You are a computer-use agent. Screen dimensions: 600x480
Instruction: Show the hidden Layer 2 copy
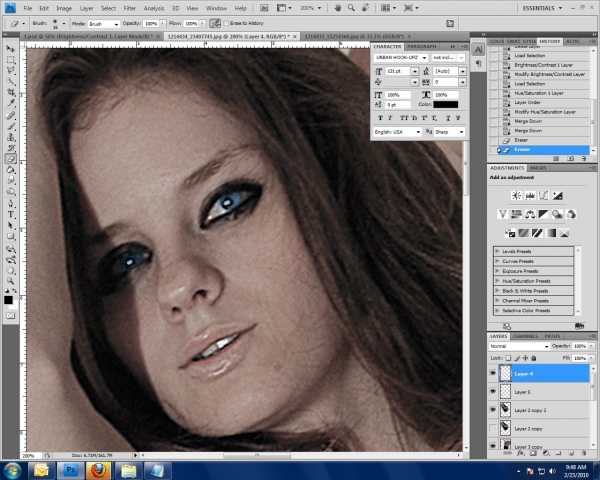tap(493, 428)
